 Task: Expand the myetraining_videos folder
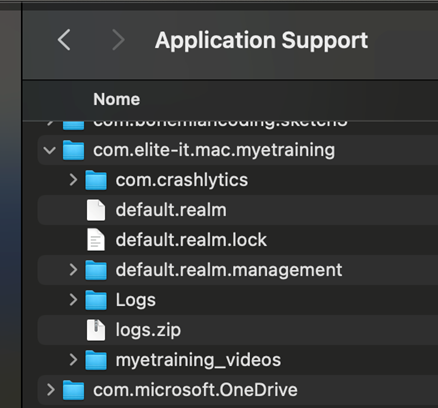tap(73, 360)
